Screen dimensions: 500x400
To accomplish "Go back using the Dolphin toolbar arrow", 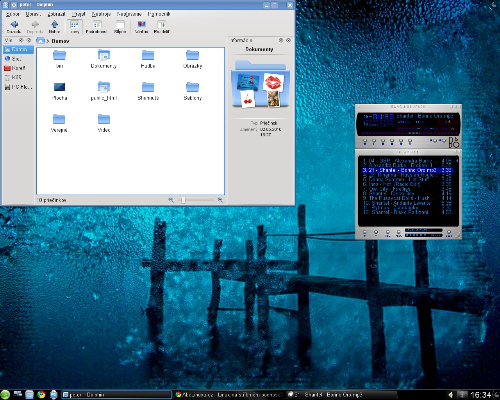I will coord(14,27).
